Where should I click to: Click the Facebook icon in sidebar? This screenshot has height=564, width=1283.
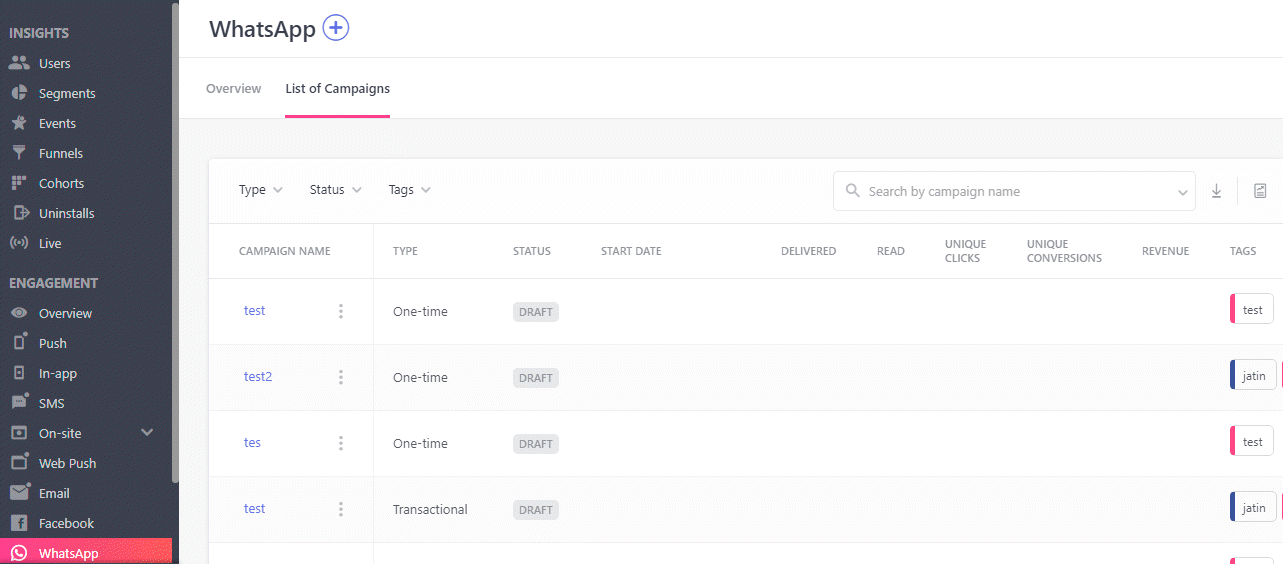coord(19,523)
